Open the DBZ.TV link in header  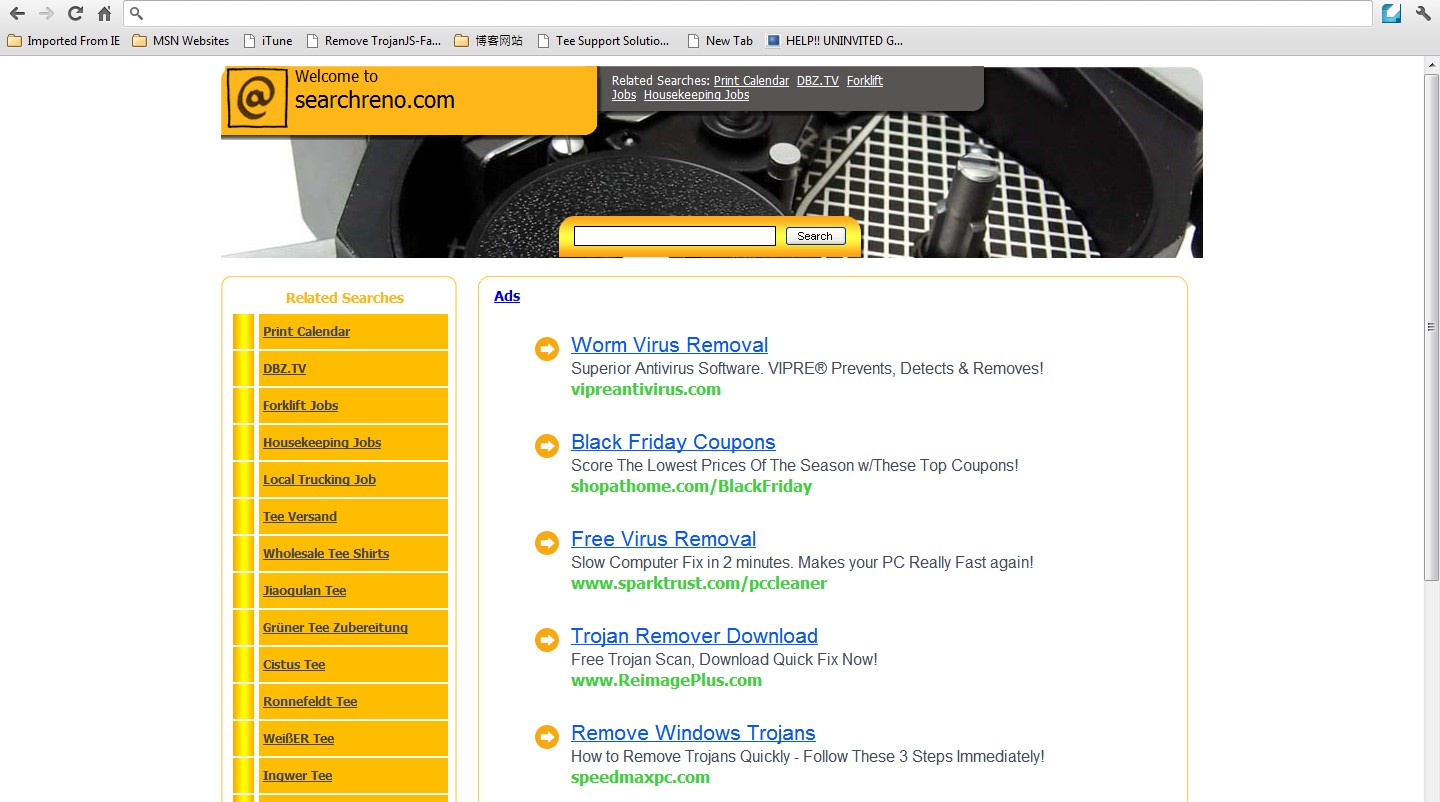click(x=818, y=81)
